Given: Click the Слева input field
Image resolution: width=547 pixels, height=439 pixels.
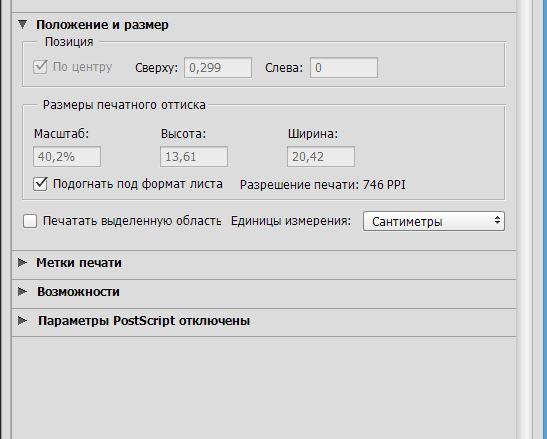Looking at the screenshot, I should pos(344,67).
